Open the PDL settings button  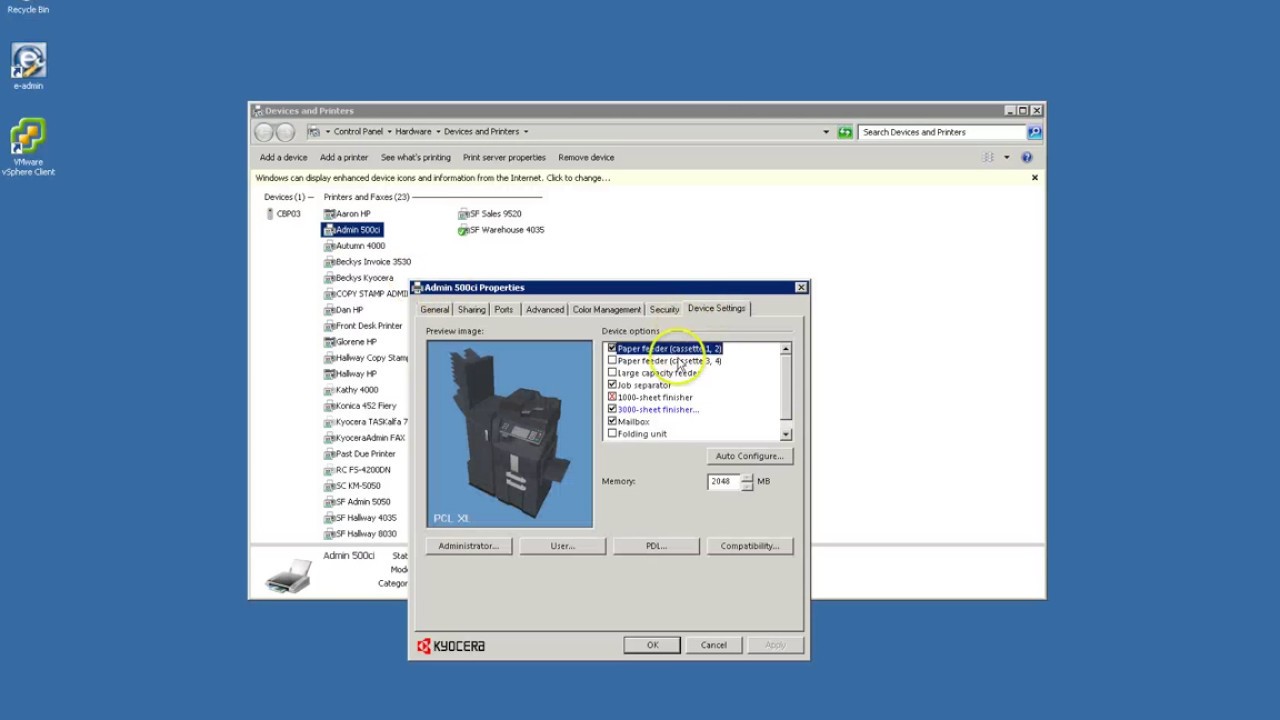point(656,546)
